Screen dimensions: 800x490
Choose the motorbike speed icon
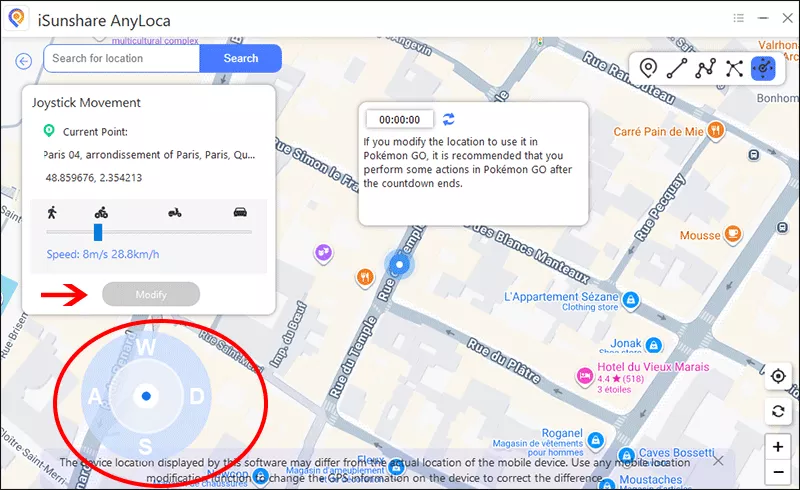(175, 212)
